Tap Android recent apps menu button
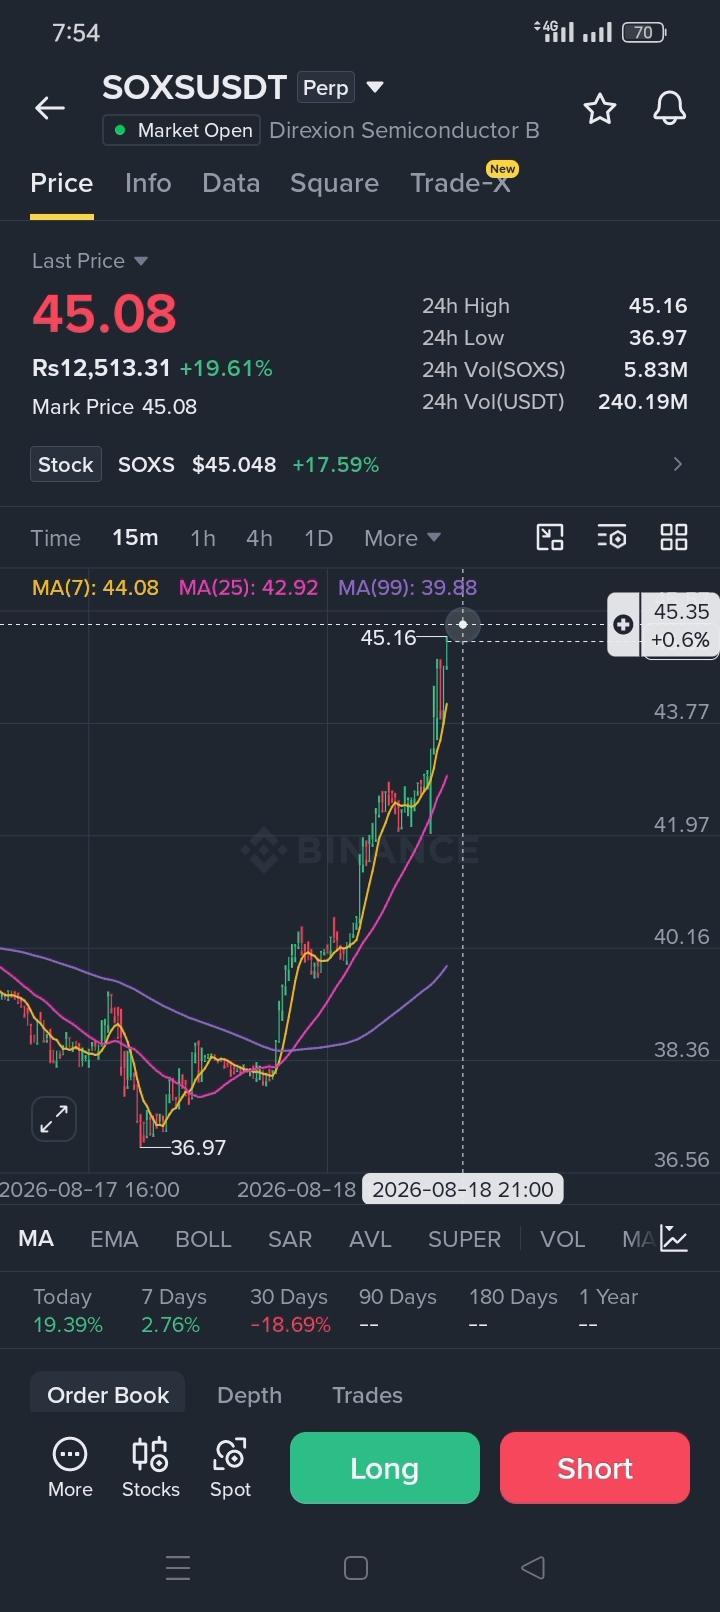 click(x=178, y=1568)
